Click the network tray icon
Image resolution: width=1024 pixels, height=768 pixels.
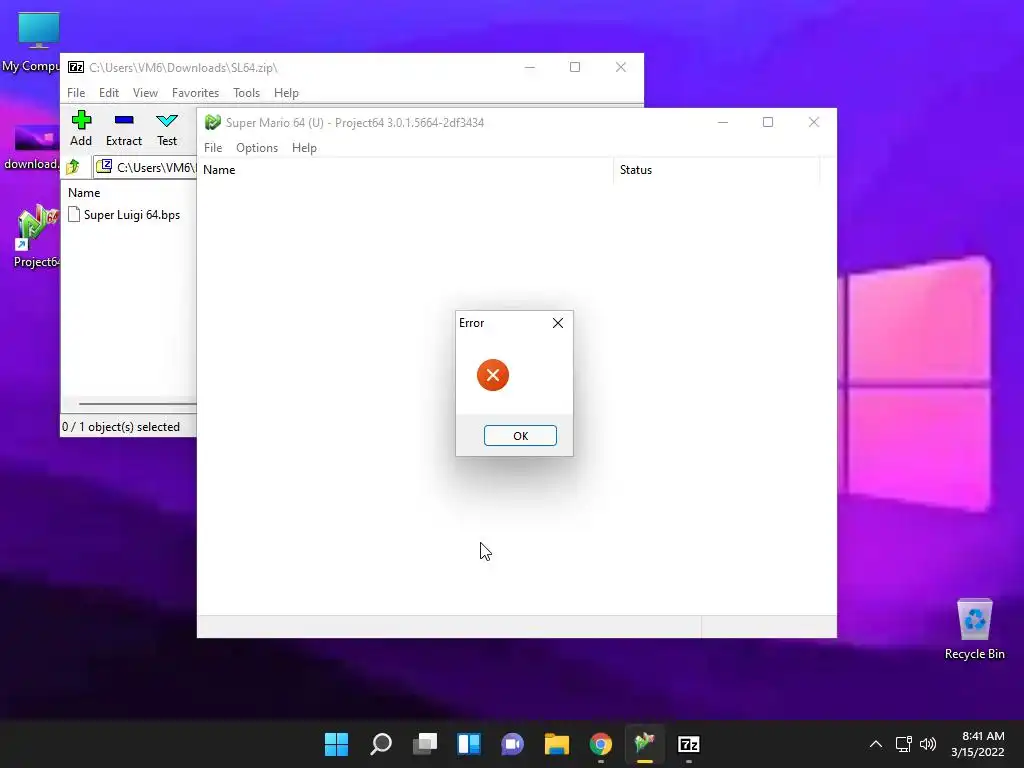903,744
